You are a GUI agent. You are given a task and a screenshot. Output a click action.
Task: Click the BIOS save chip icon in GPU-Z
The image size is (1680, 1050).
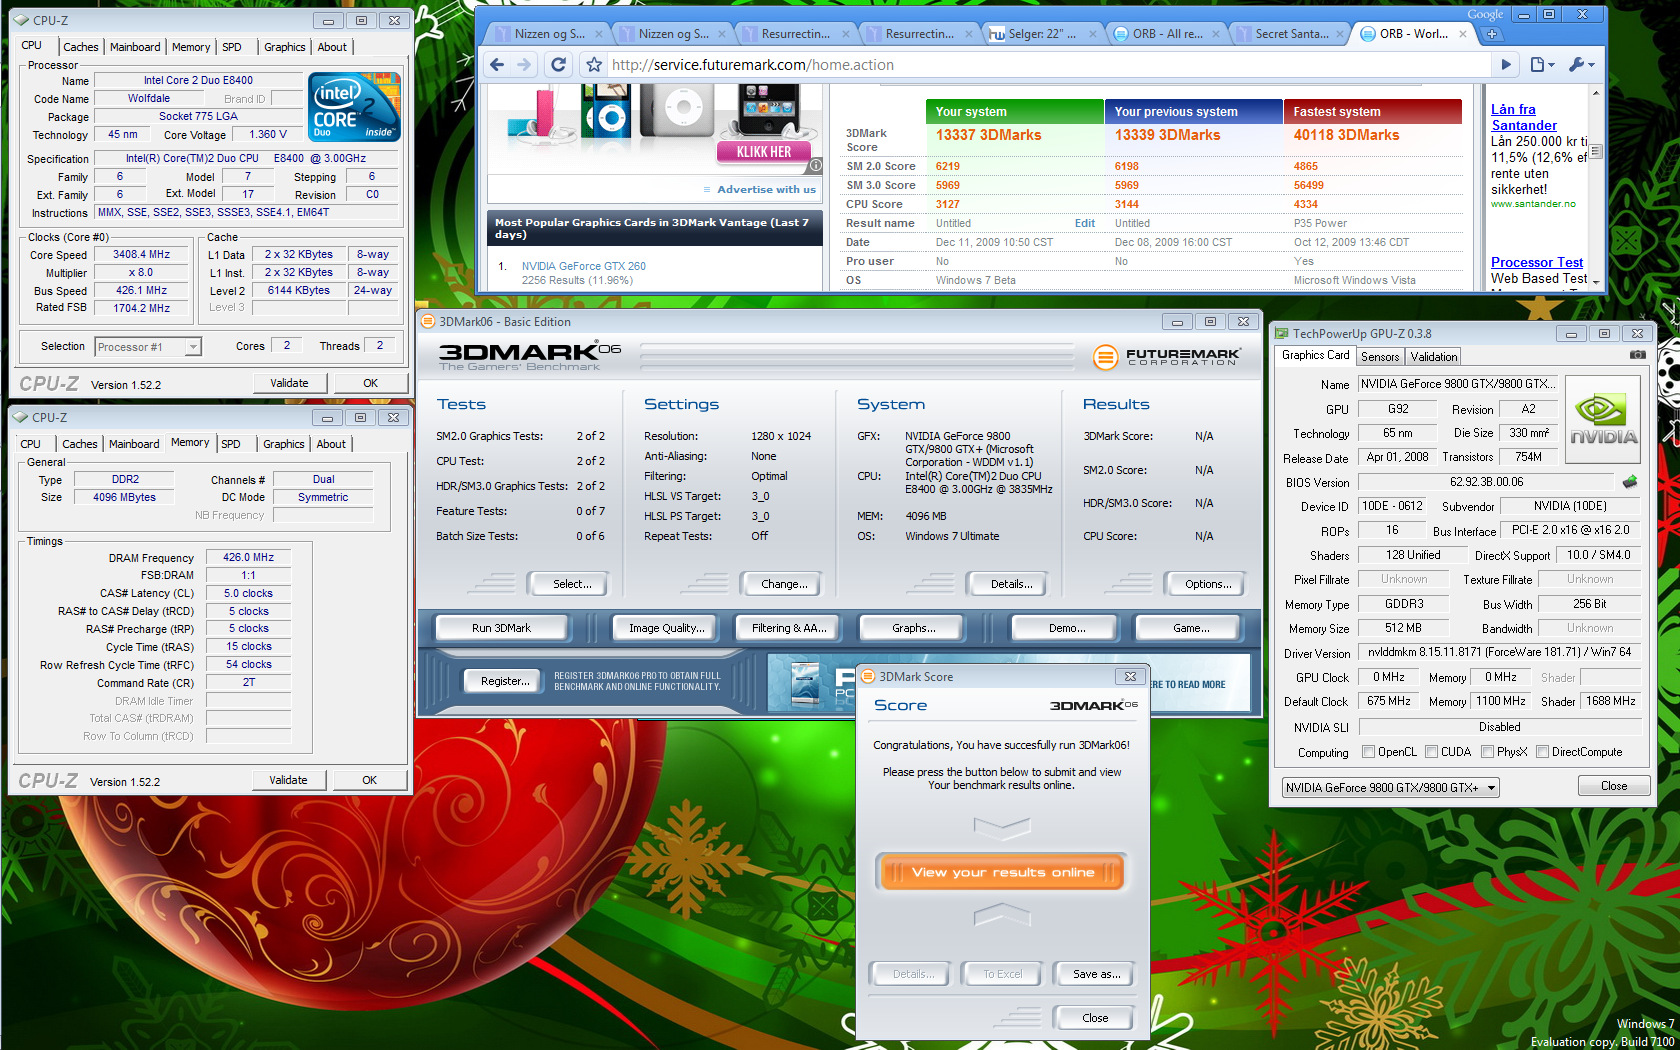1630,482
